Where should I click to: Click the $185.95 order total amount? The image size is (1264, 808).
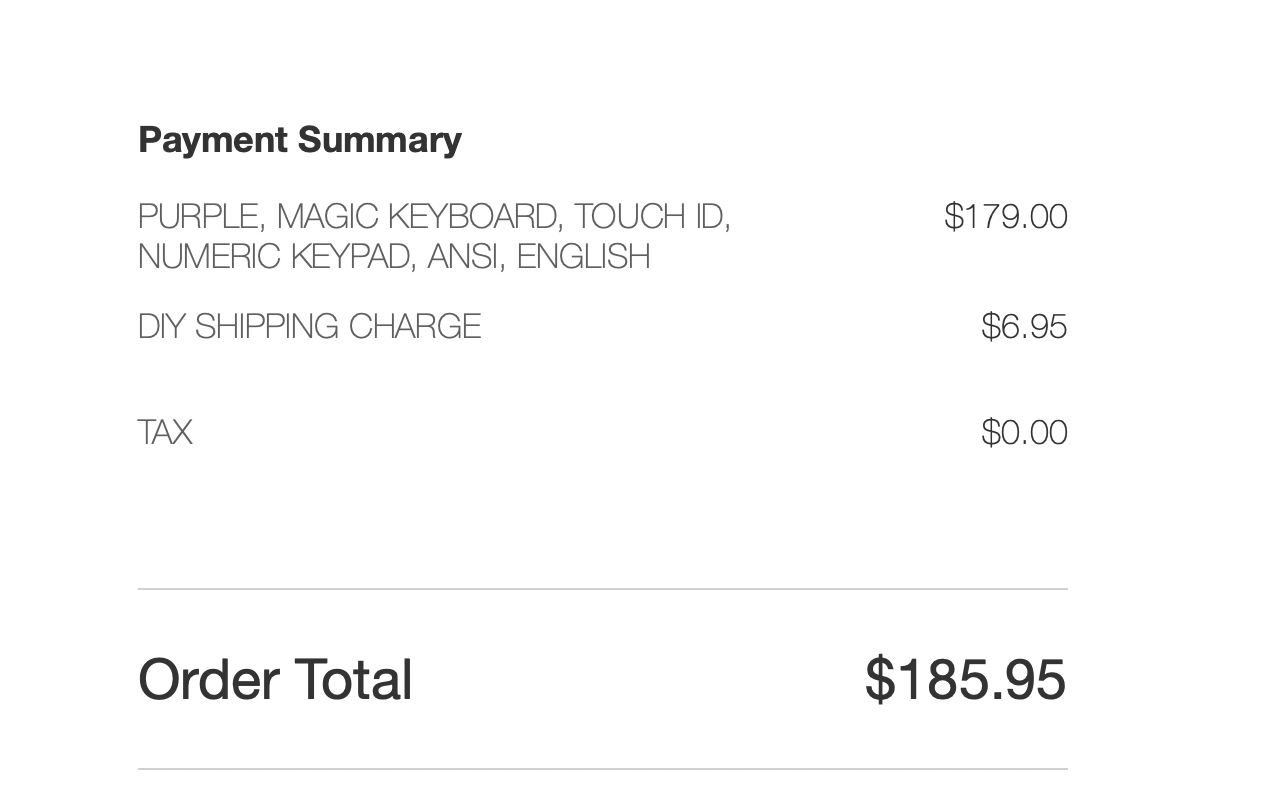965,680
